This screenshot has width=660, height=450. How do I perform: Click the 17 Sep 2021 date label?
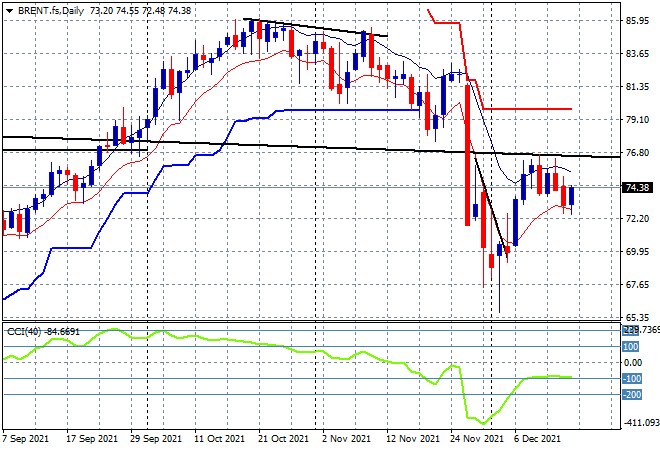[92, 439]
